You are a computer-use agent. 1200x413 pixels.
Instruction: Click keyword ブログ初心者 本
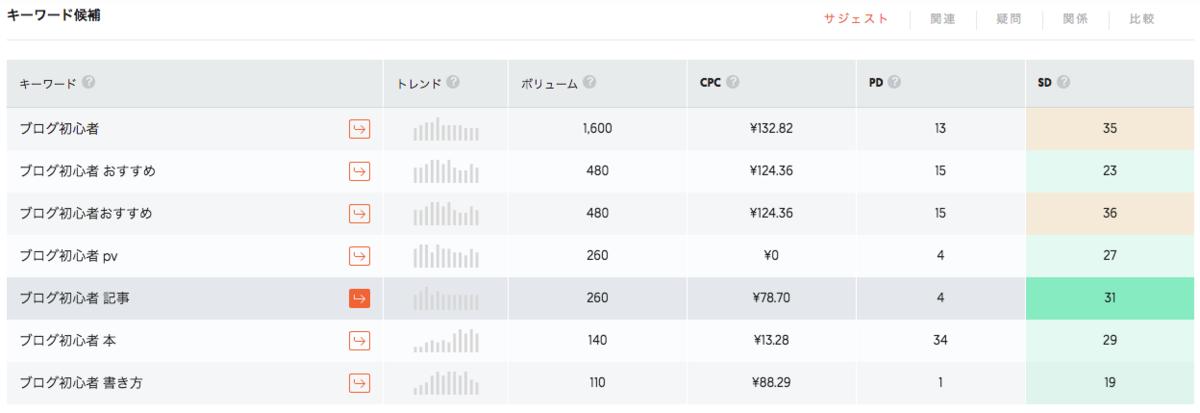68,341
